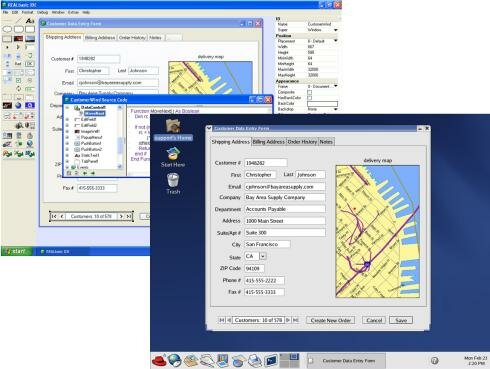490x369 pixels.
Task: Pick the 'OK' PushButton control in the palette
Action: pyautogui.click(x=30, y=63)
